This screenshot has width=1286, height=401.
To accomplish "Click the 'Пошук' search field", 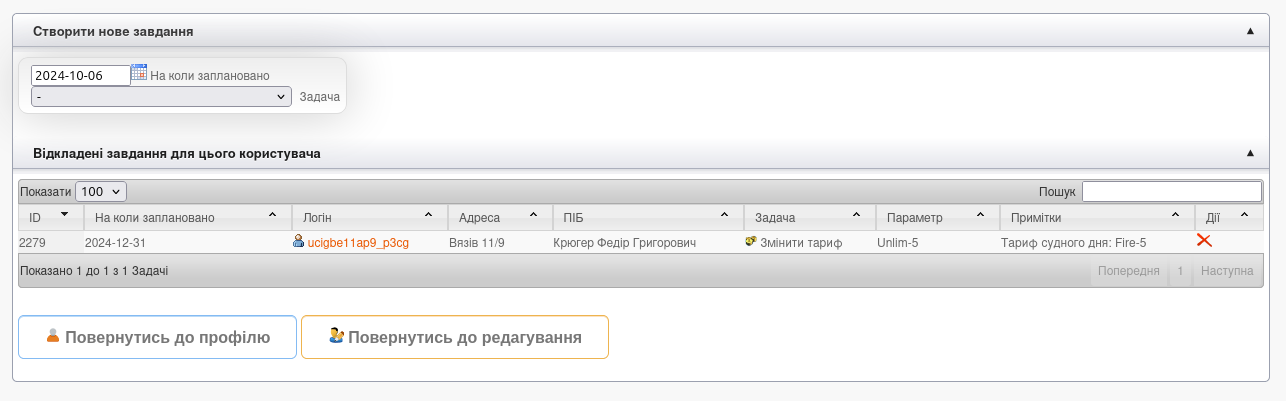I will (x=1171, y=191).
